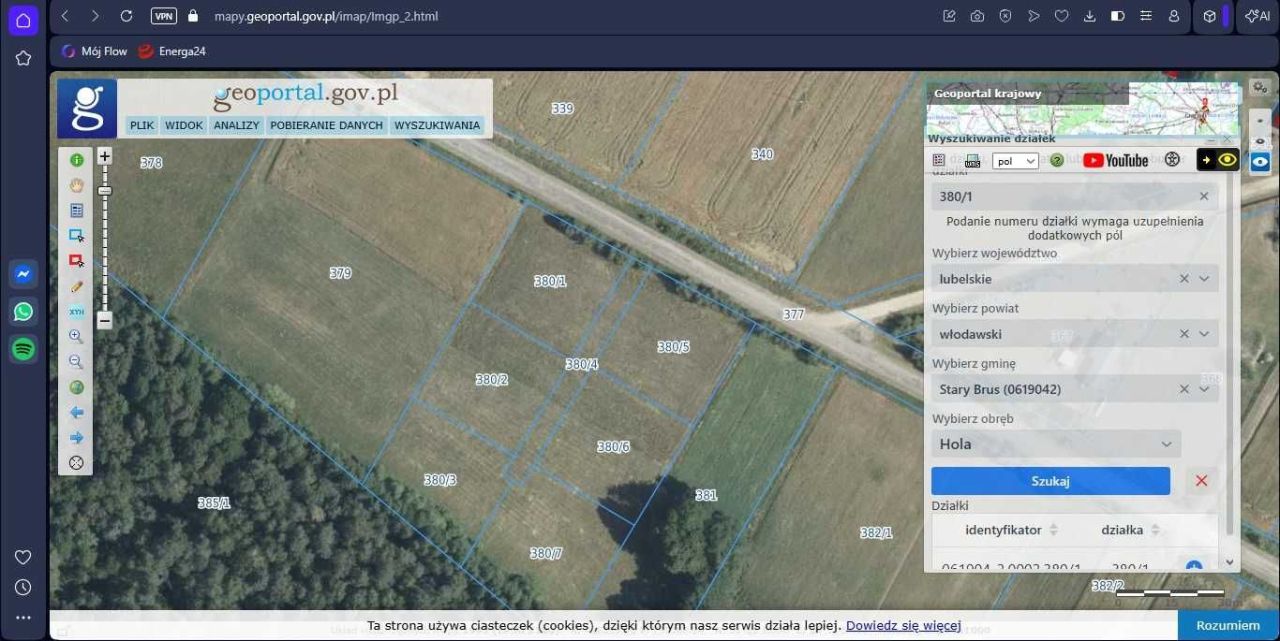Click the green help question mark icon
The height and width of the screenshot is (641, 1280).
pyautogui.click(x=1057, y=160)
